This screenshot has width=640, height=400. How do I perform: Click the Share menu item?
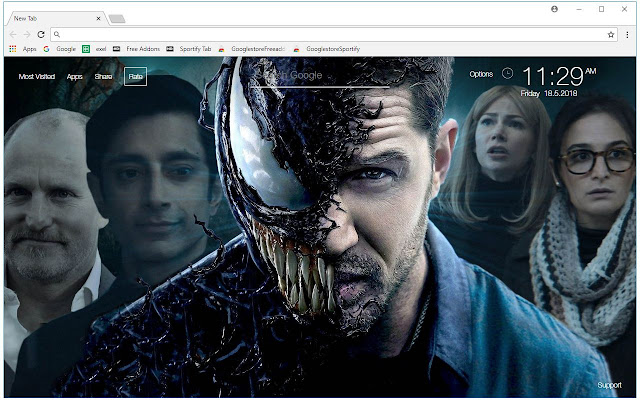(x=103, y=76)
